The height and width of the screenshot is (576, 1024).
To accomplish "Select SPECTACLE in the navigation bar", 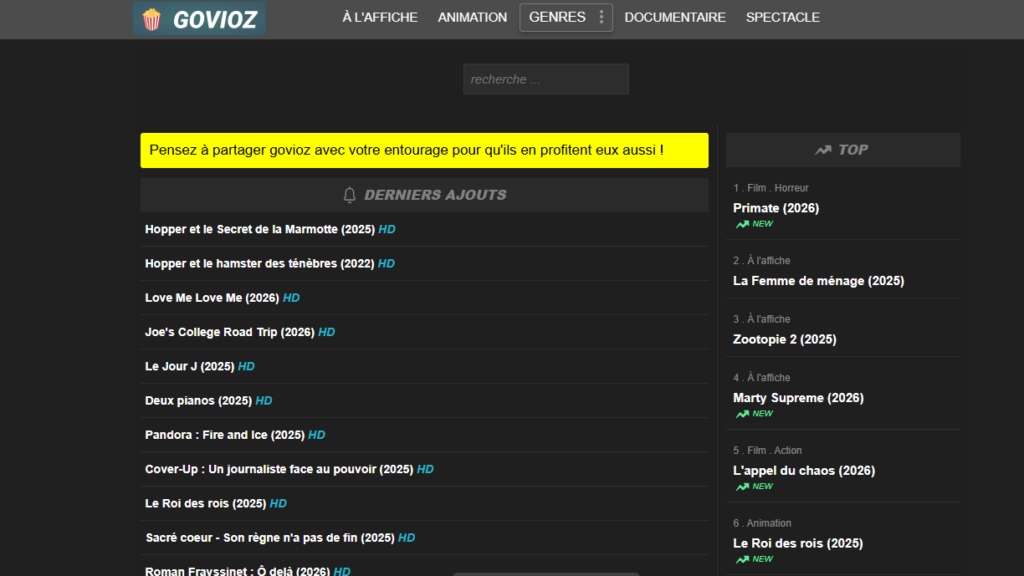I will click(x=783, y=17).
